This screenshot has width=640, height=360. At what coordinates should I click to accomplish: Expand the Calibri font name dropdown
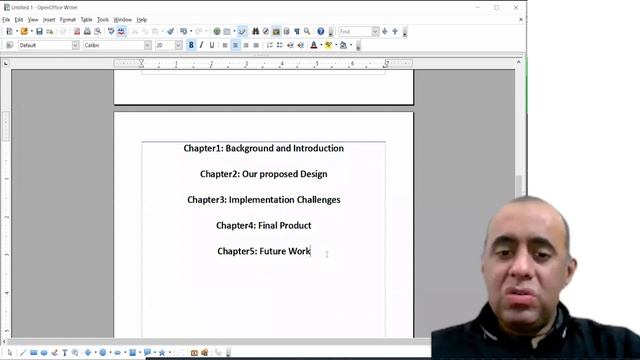[148, 45]
